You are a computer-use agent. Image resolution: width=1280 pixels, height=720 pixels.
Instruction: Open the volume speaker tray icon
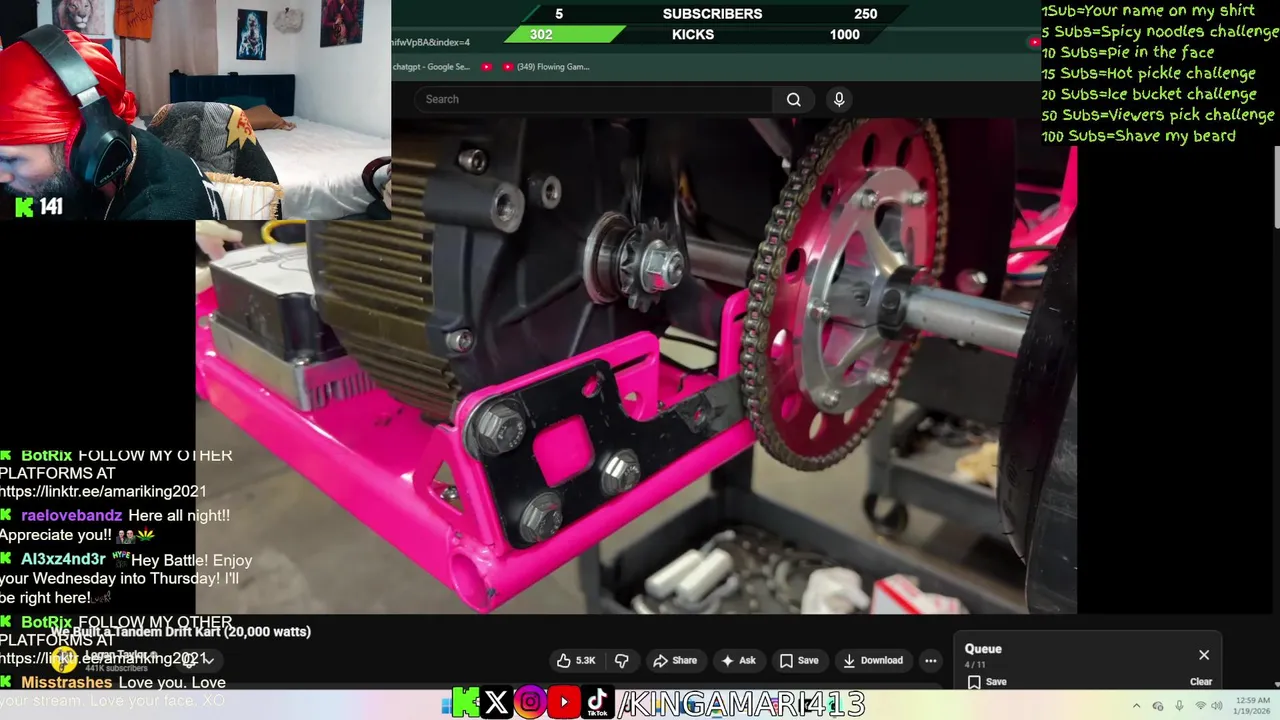(1217, 706)
